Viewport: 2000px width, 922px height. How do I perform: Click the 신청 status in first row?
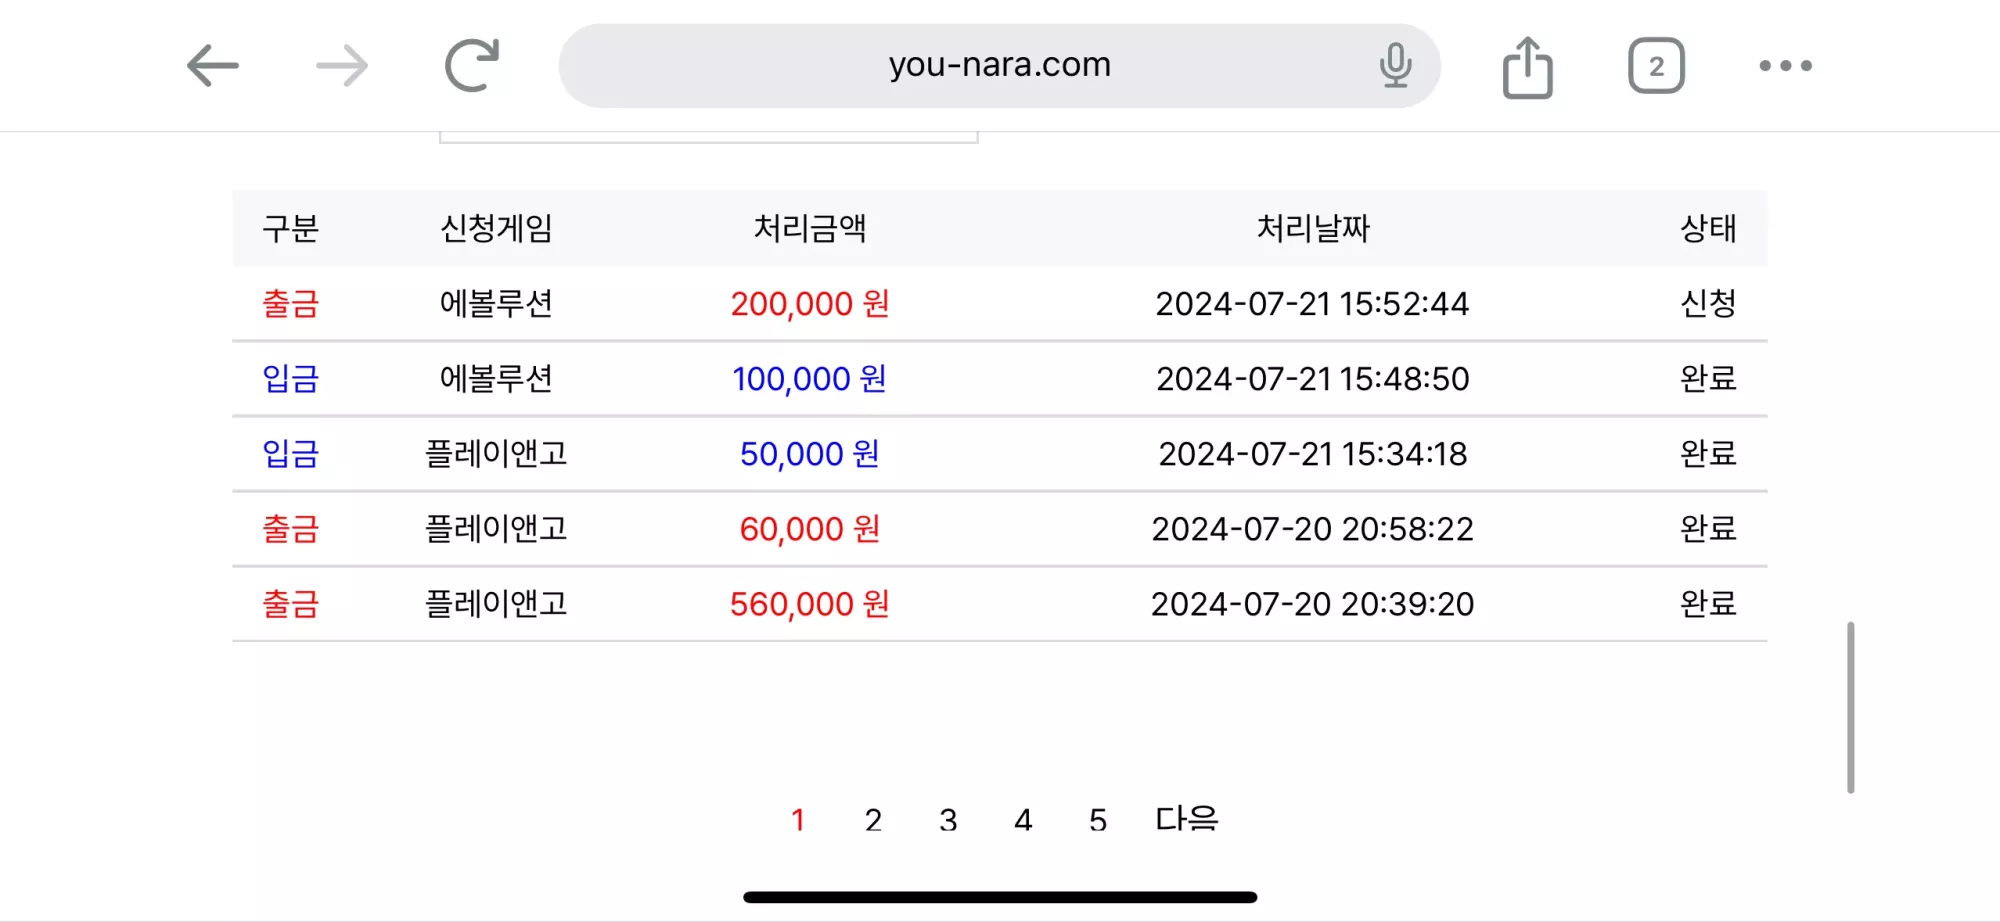(x=1709, y=303)
